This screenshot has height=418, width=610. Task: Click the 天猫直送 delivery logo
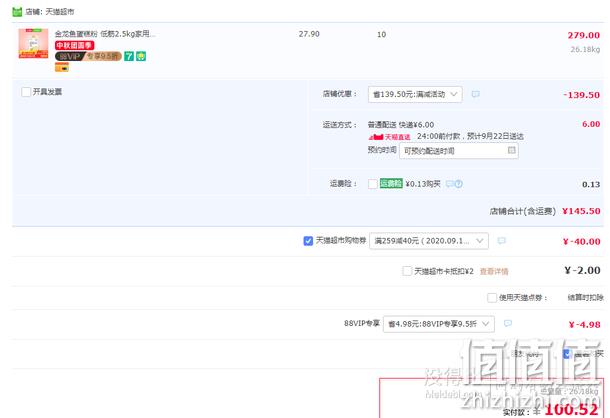389,137
